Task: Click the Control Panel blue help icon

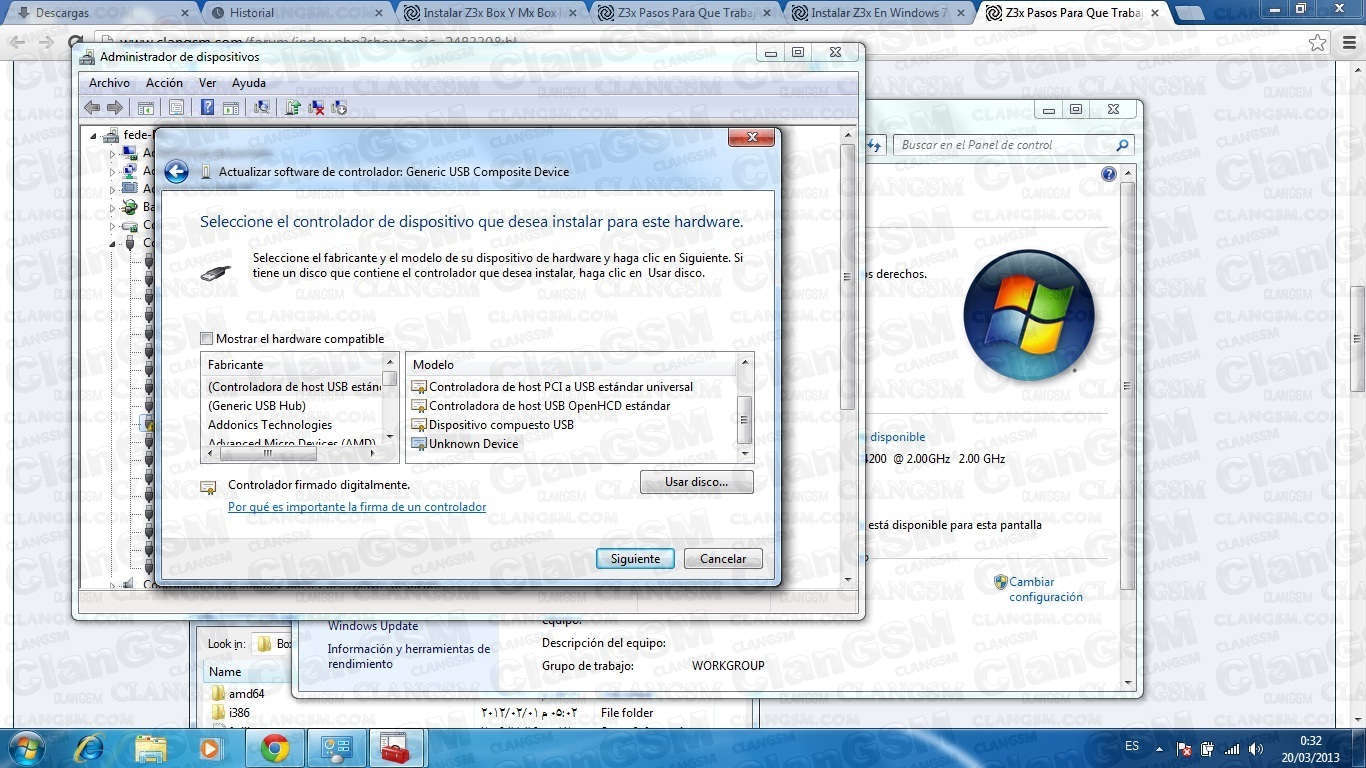Action: 1108,174
